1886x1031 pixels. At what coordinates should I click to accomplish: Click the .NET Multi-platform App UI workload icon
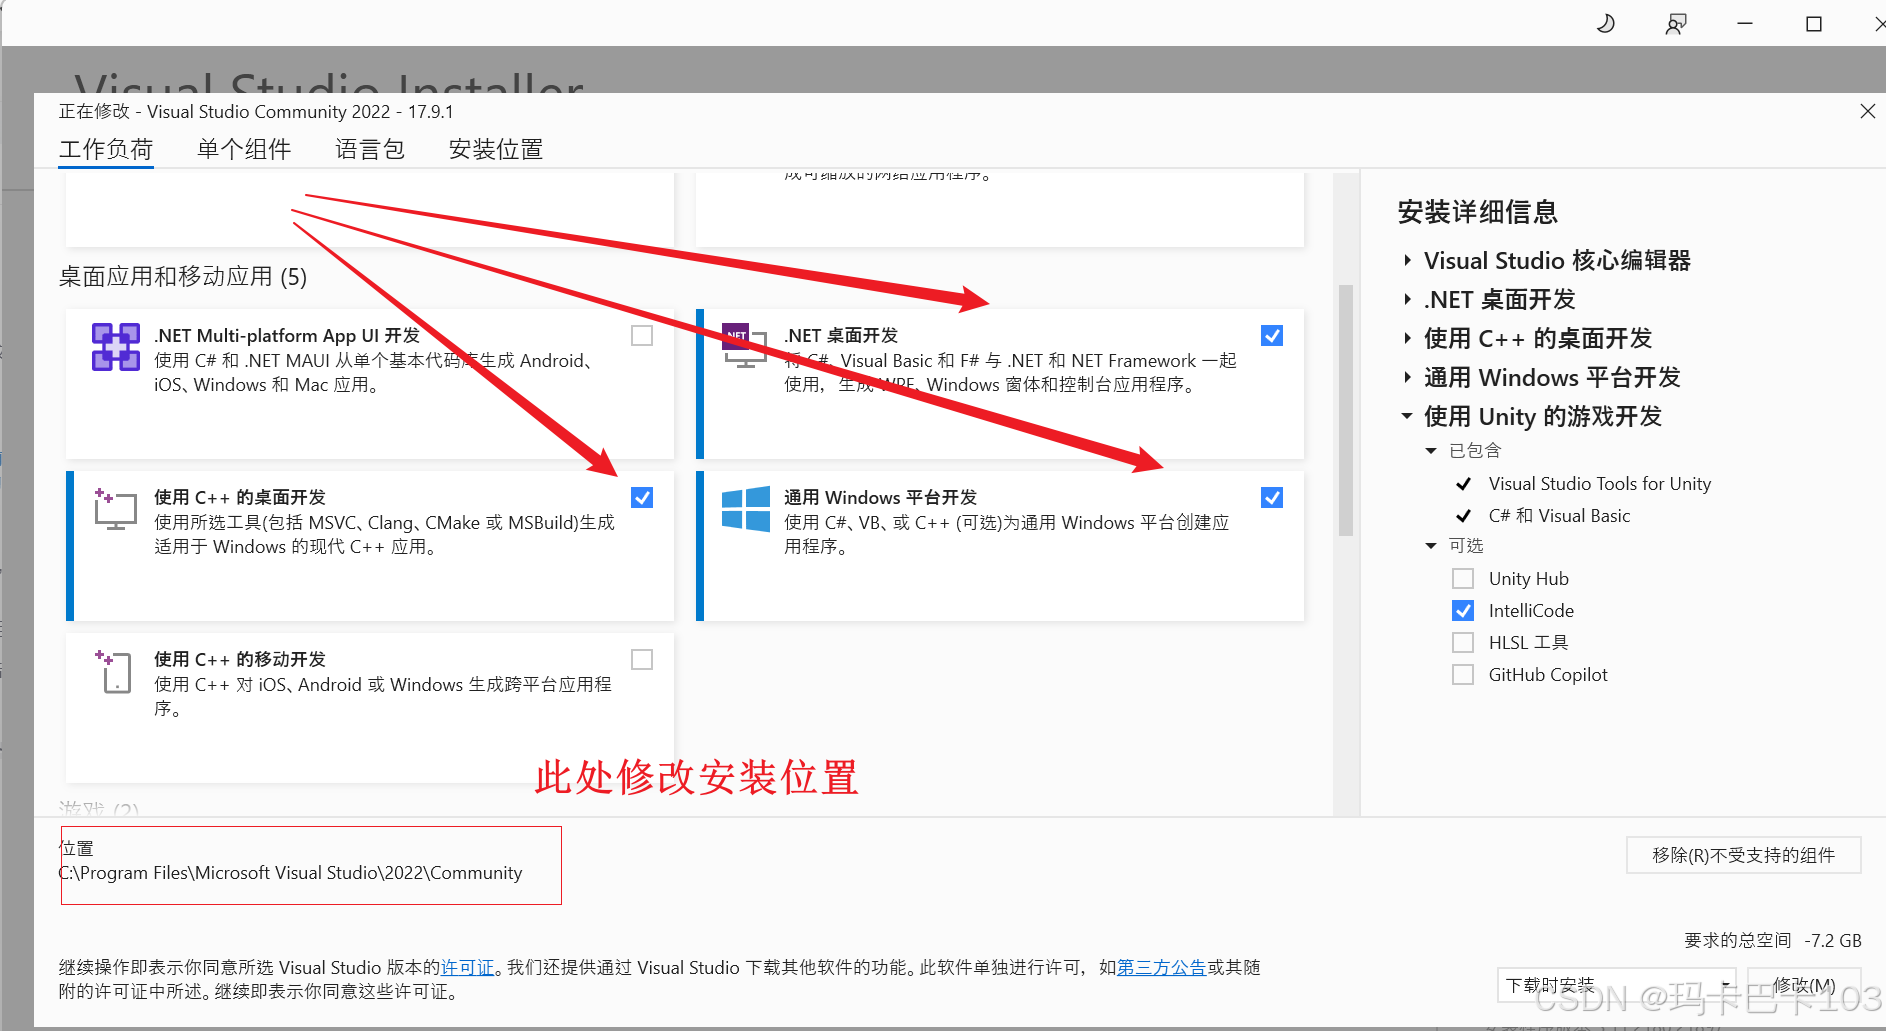[116, 347]
